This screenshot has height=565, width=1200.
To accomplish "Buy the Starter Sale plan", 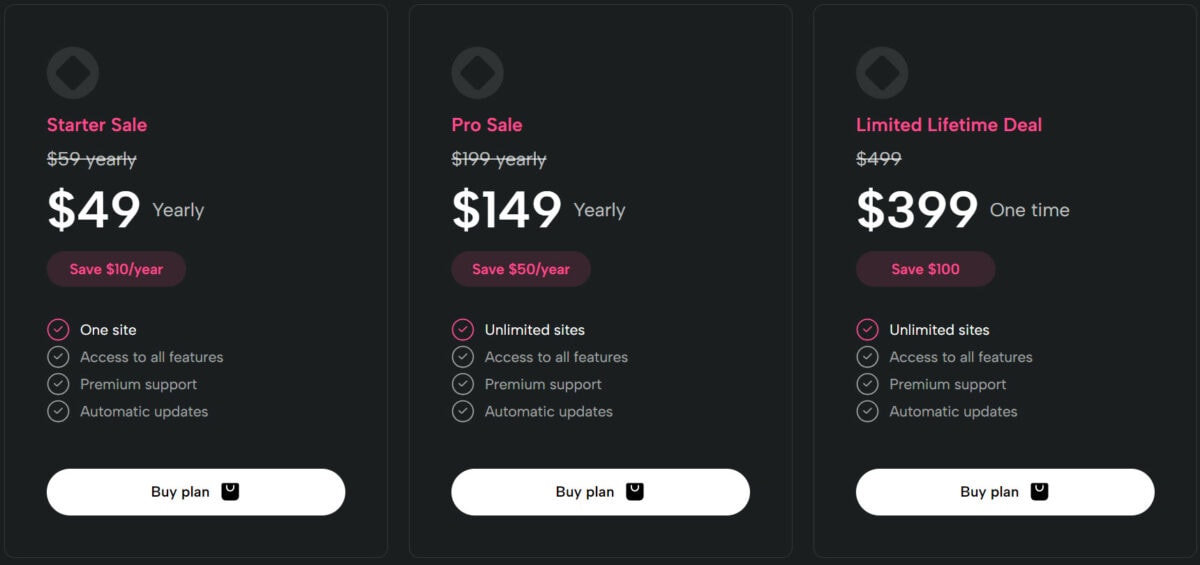I will pos(196,492).
